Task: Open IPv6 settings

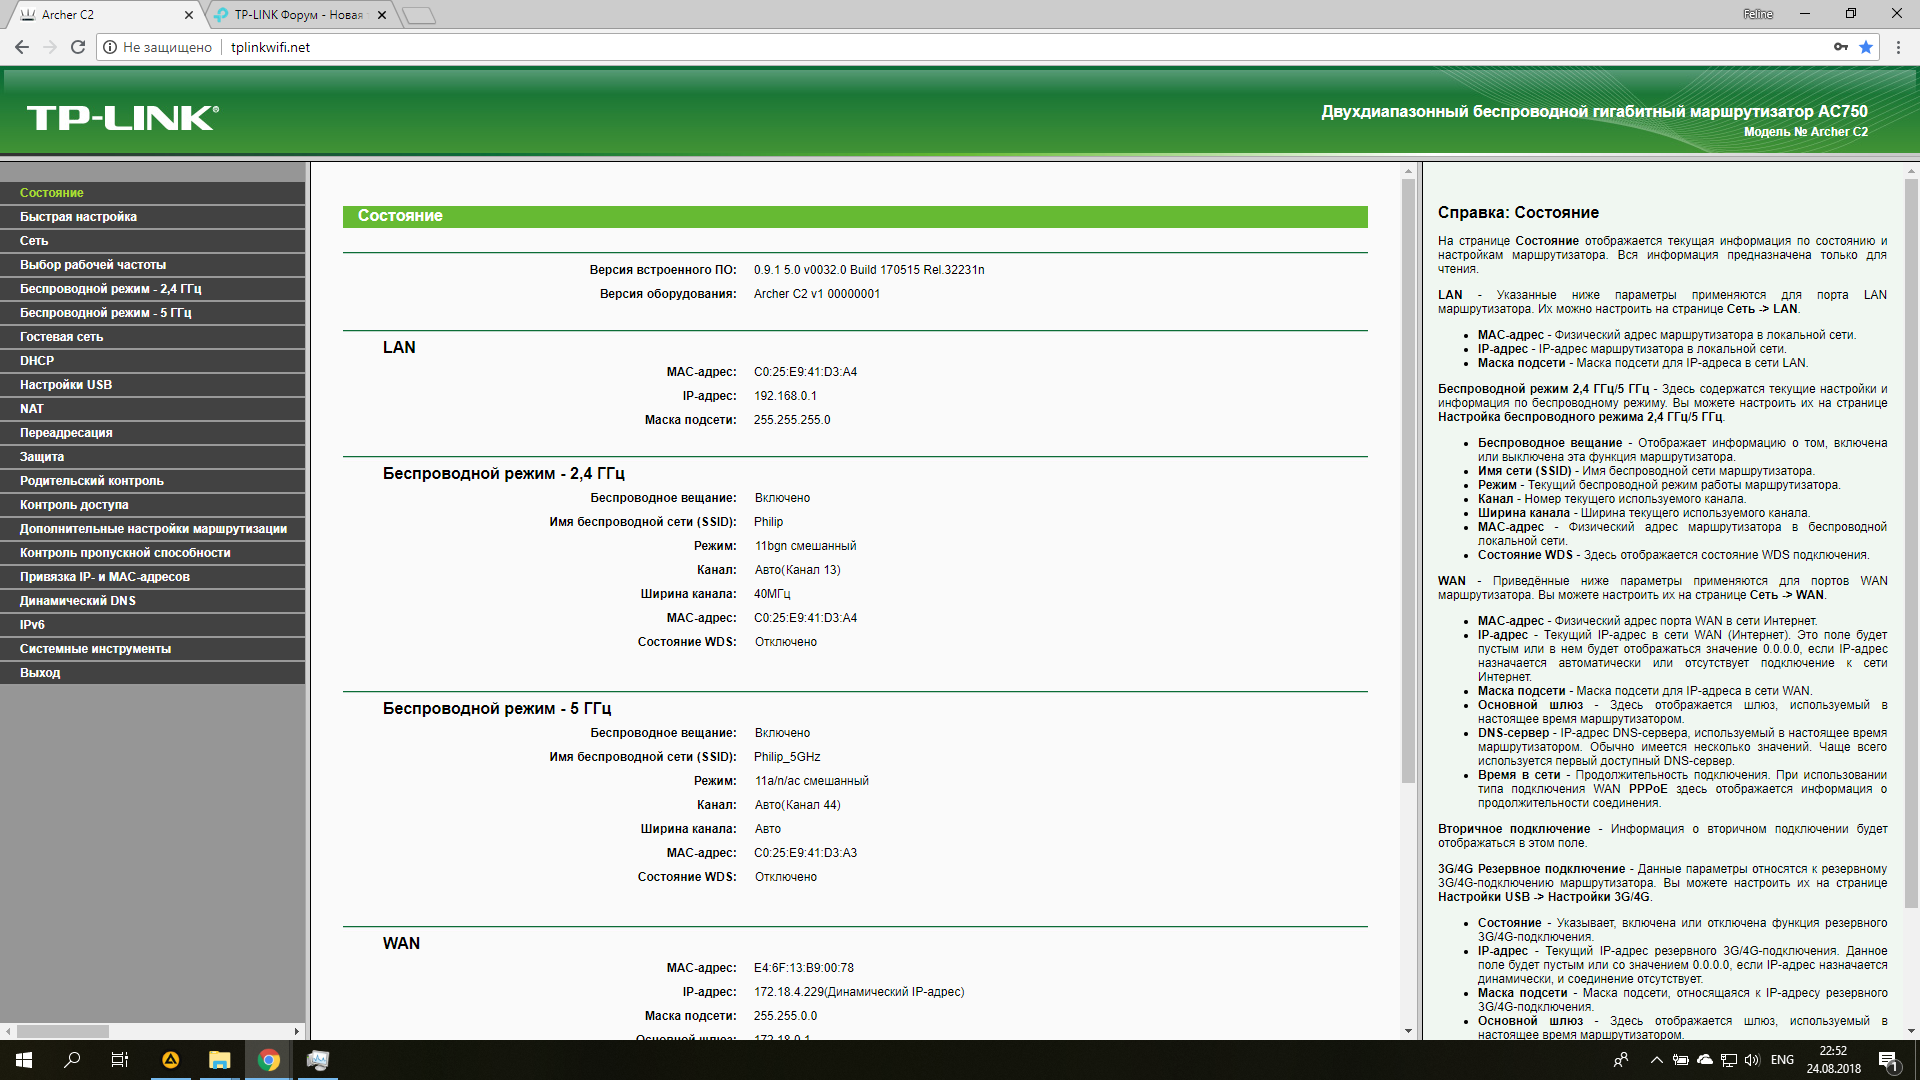Action: tap(152, 625)
